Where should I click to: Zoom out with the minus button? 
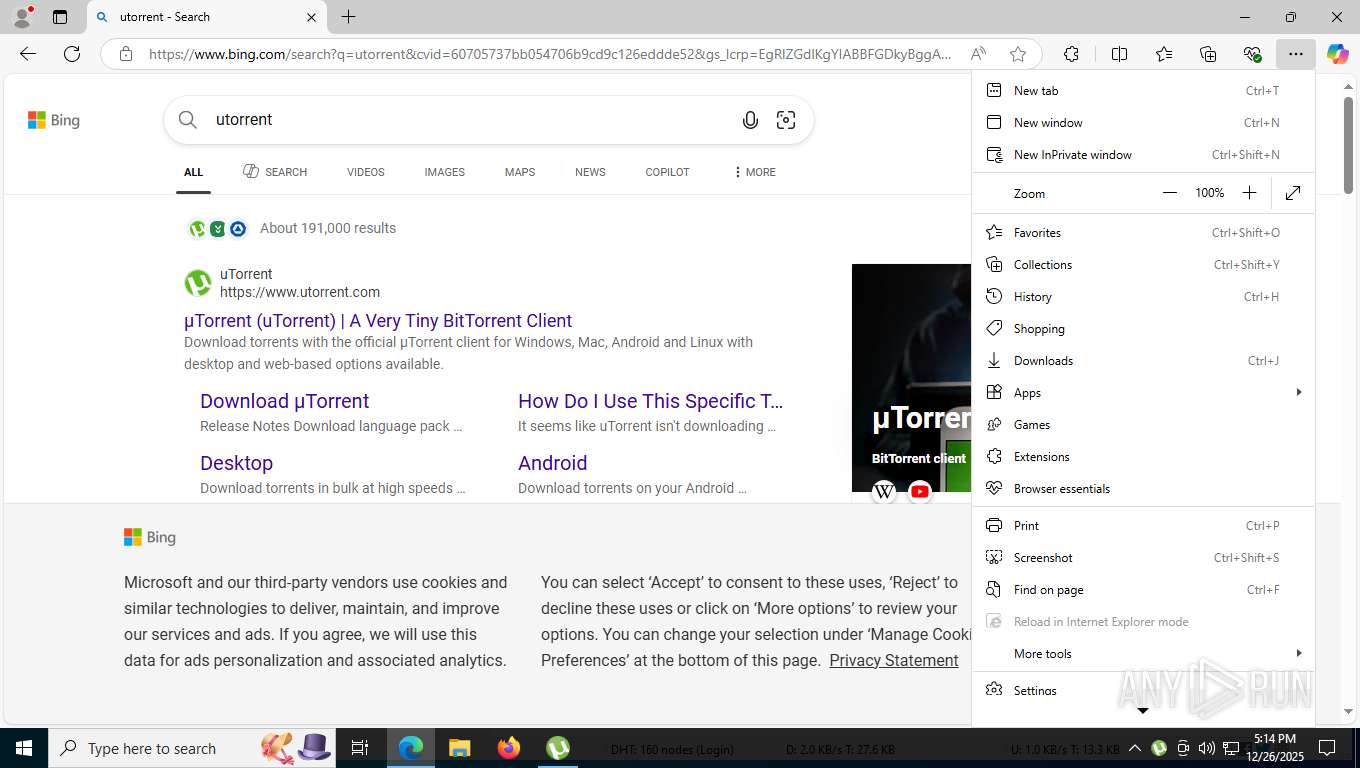pos(1170,193)
